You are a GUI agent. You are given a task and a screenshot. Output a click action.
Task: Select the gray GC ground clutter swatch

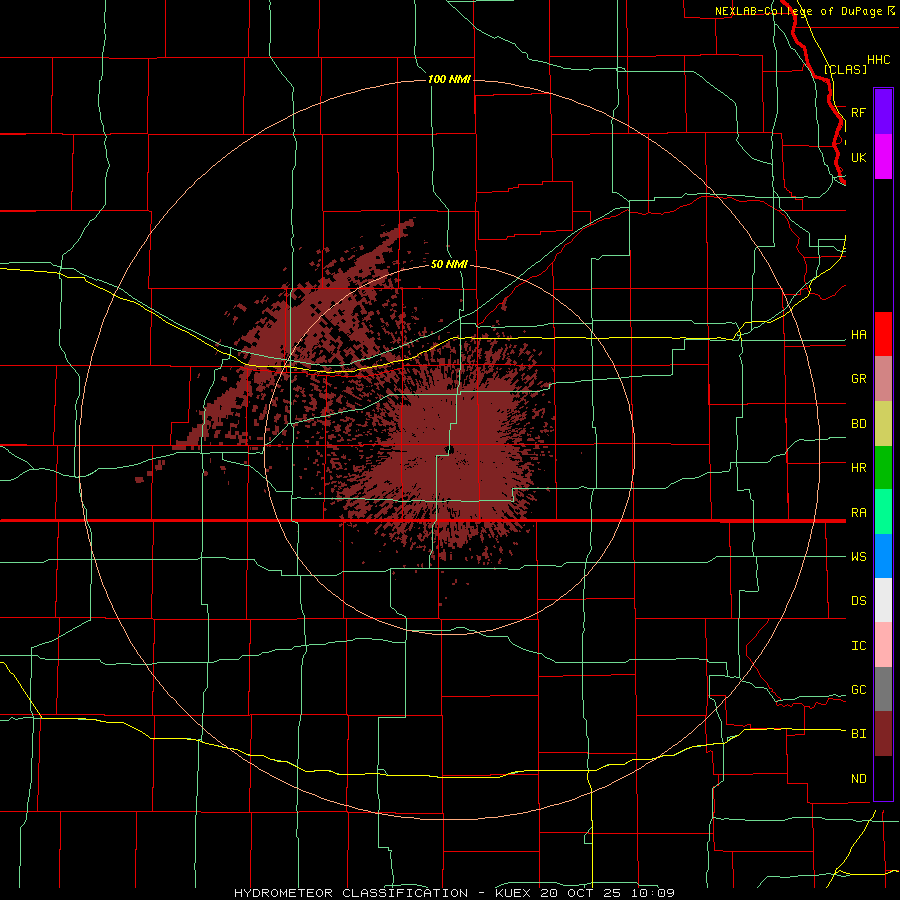(x=883, y=689)
